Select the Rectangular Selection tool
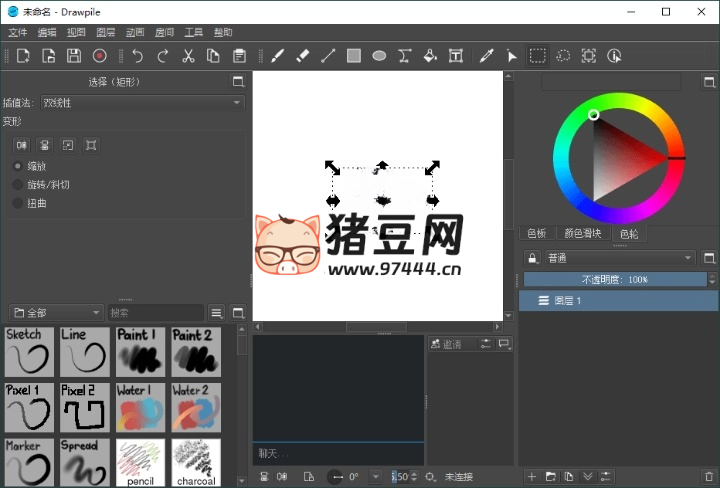This screenshot has width=720, height=488. tap(537, 56)
